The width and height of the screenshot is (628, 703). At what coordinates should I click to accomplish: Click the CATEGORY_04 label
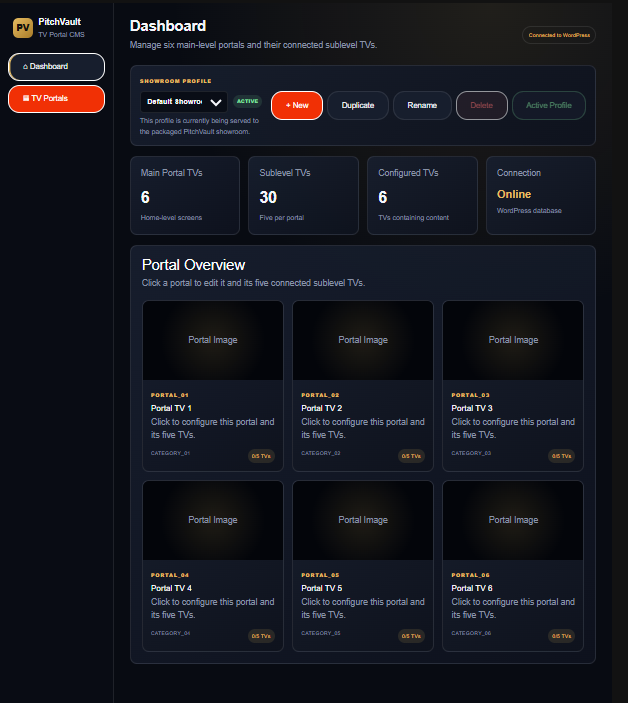170,633
